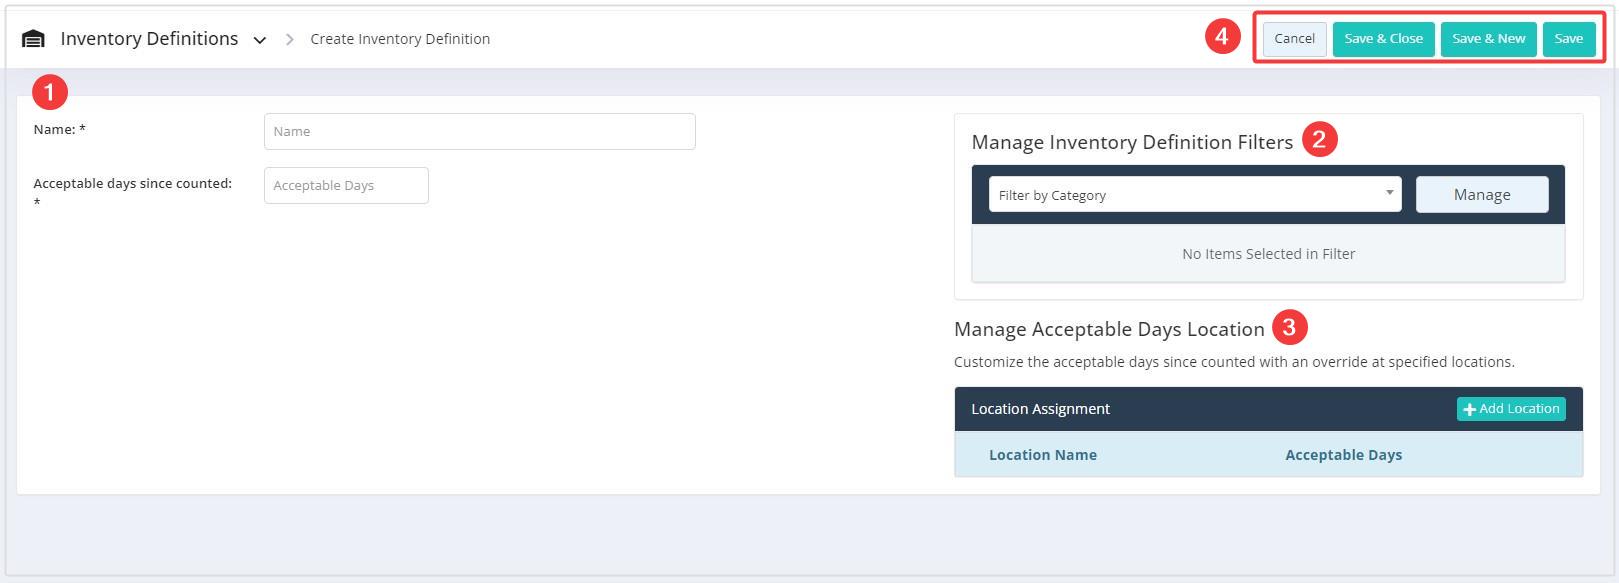Image resolution: width=1619 pixels, height=583 pixels.
Task: Click the red number 3 badge
Action: 1289,327
